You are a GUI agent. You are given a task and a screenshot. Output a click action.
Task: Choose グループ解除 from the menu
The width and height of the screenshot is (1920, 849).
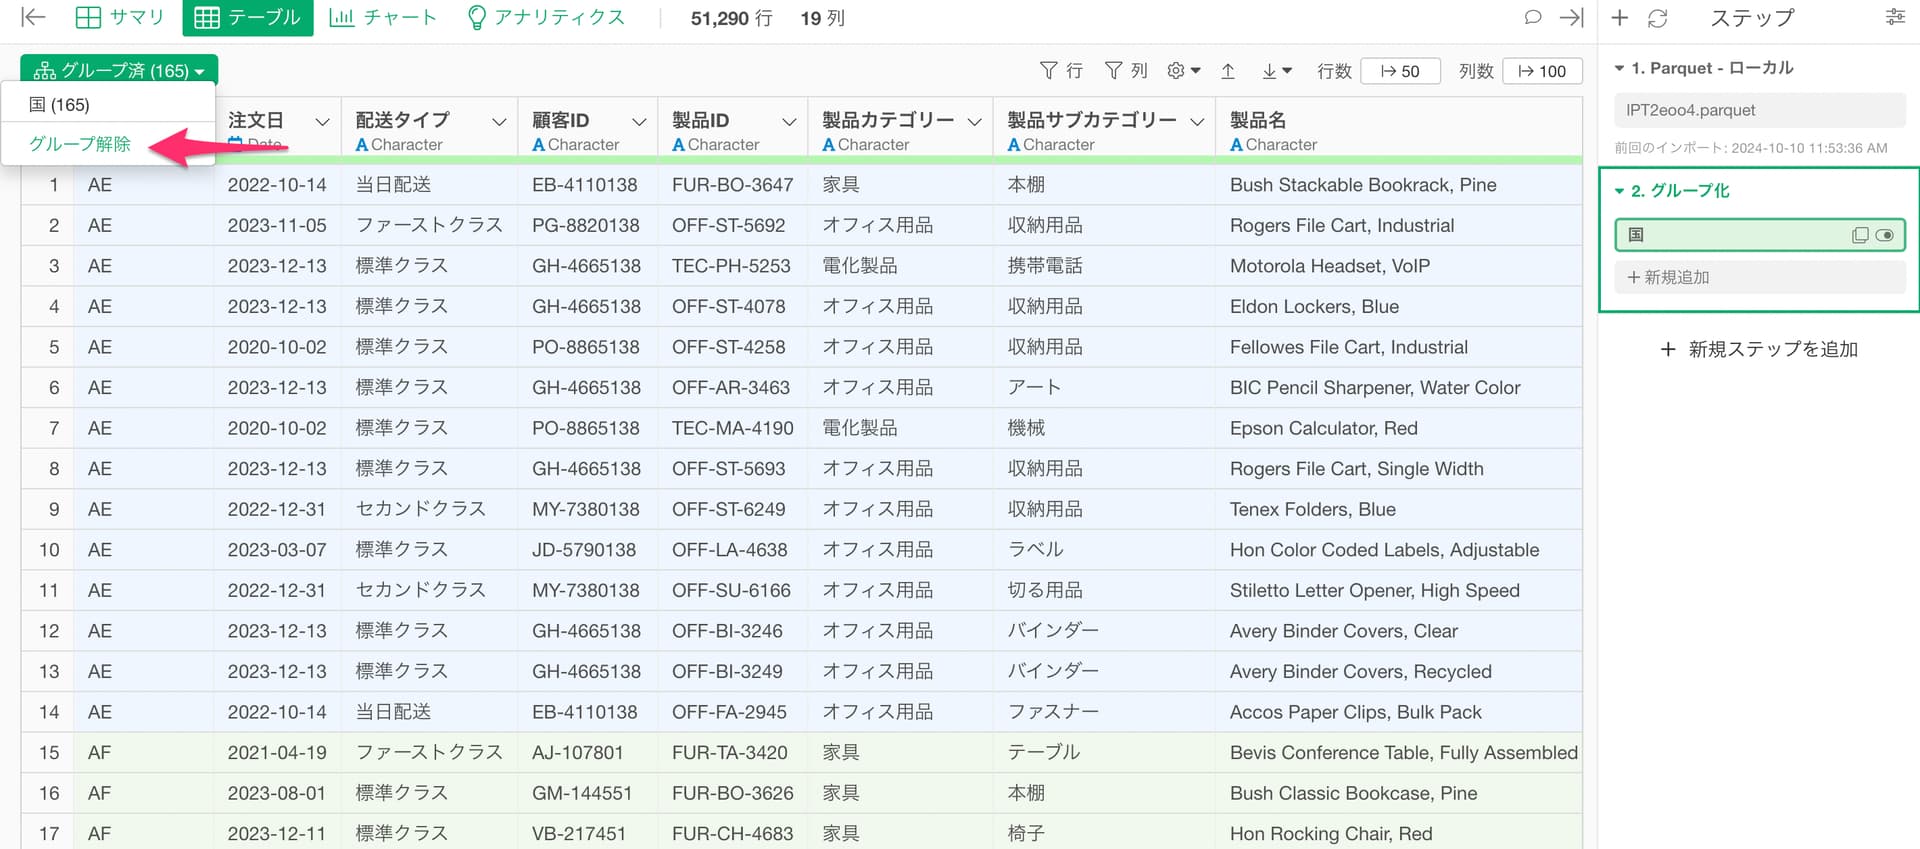point(80,144)
